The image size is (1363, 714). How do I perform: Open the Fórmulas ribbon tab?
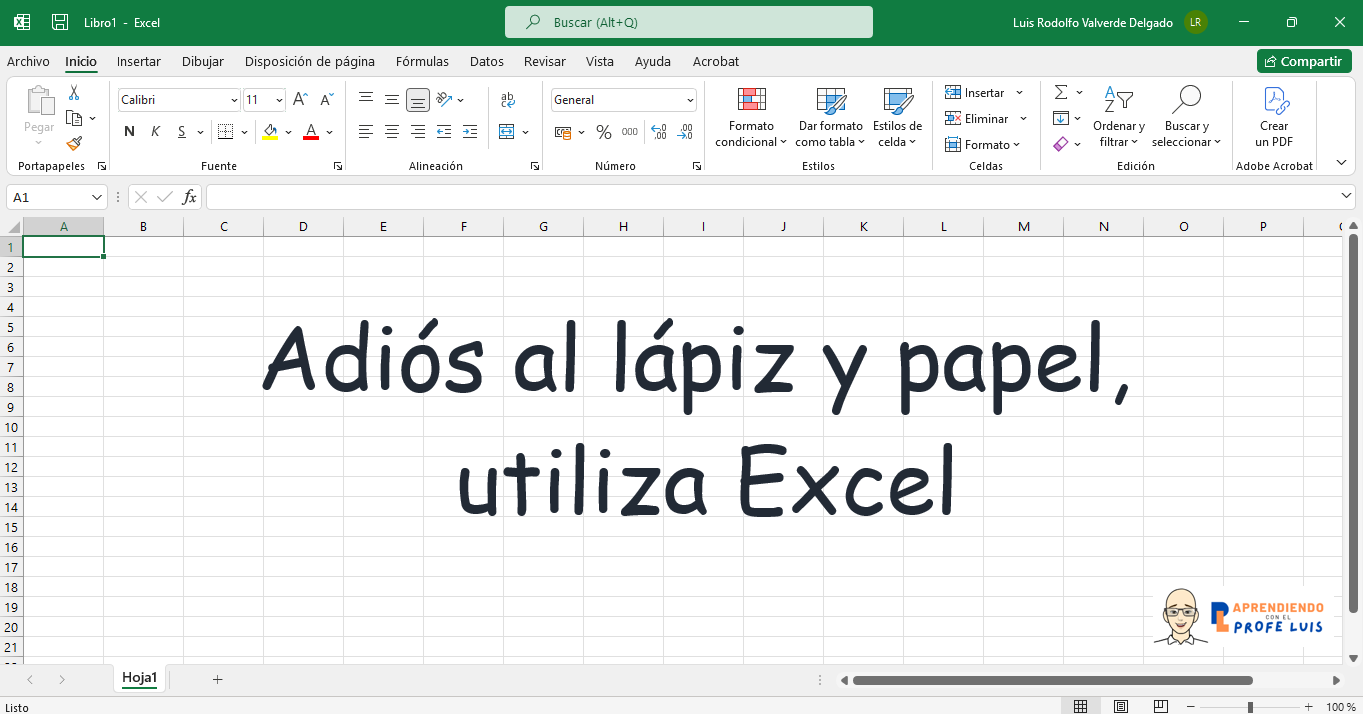422,61
